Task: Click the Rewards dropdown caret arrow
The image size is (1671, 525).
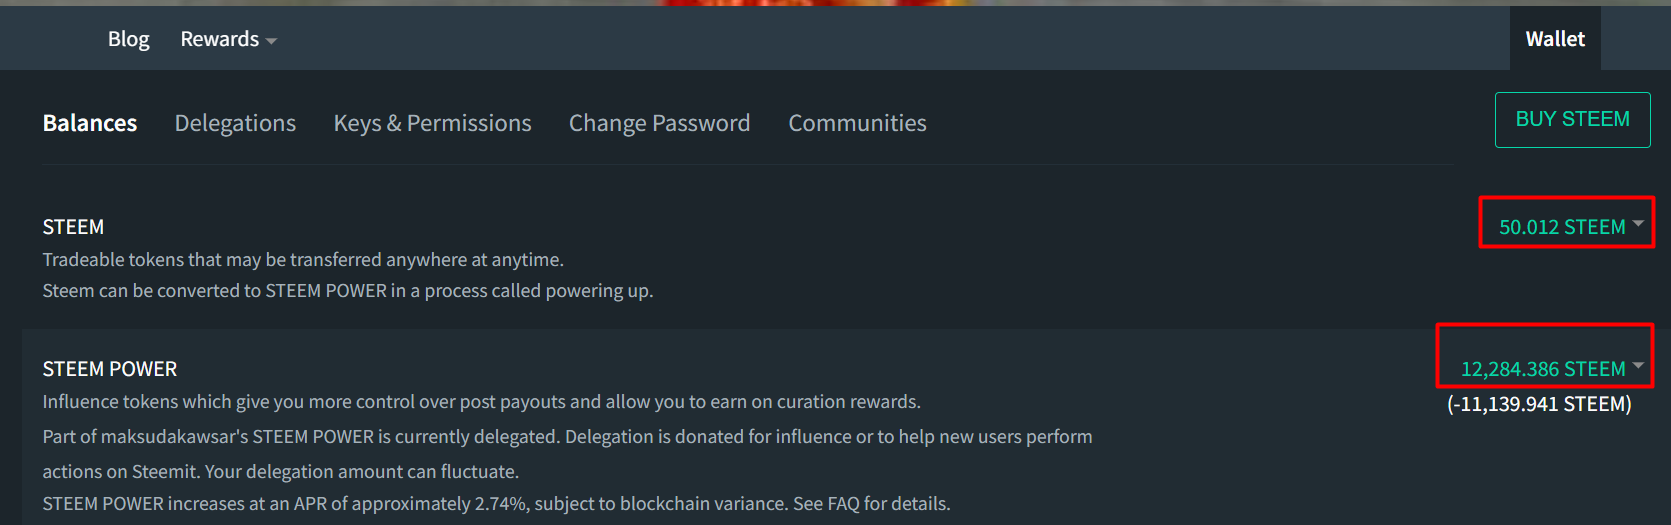Action: [271, 41]
